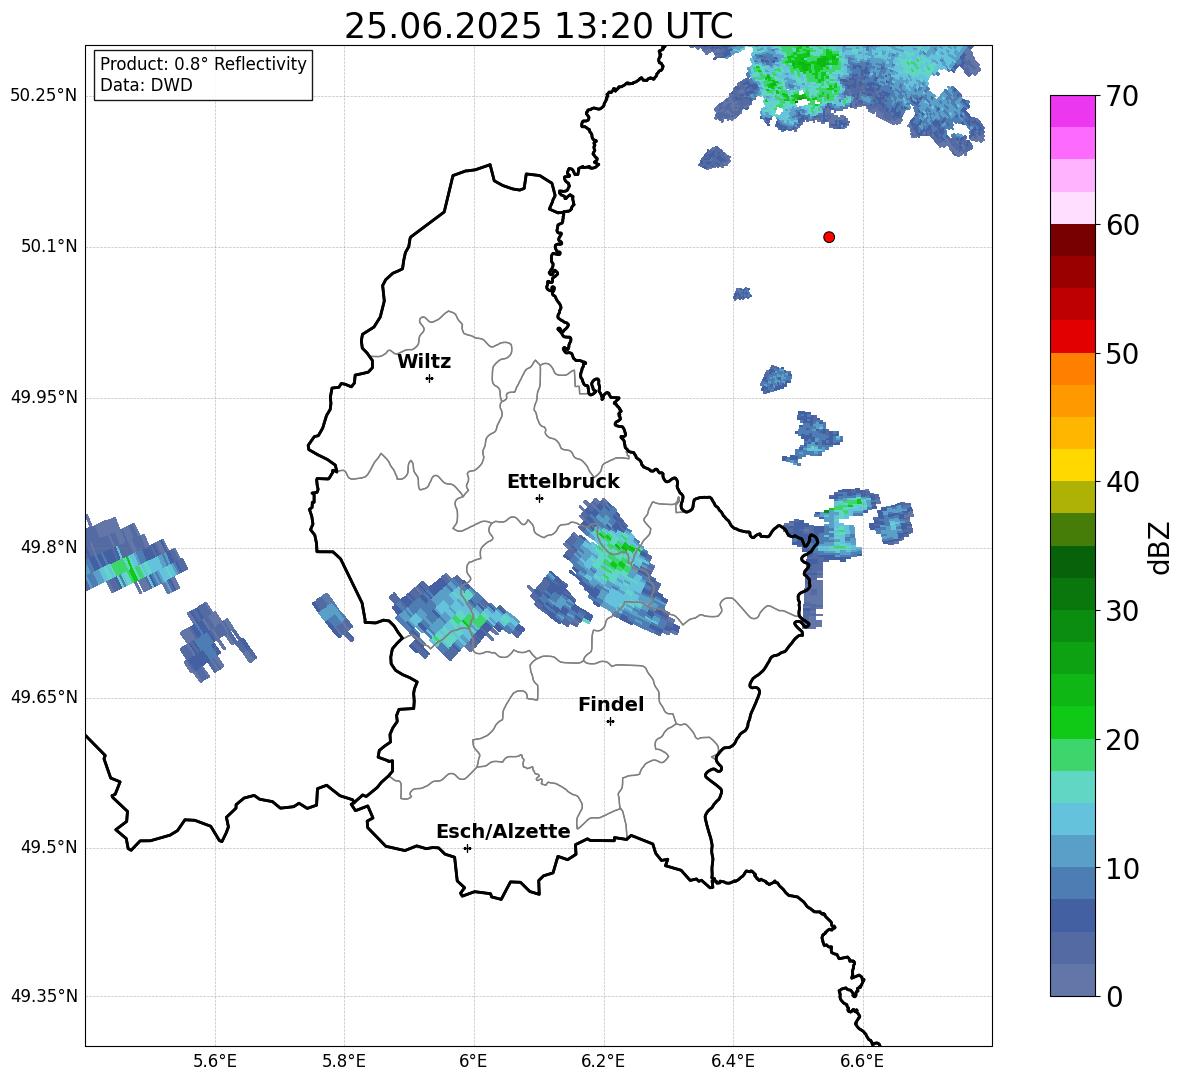Viewport: 1184px width, 1081px height.
Task: Click the Findel station label
Action: [x=611, y=704]
